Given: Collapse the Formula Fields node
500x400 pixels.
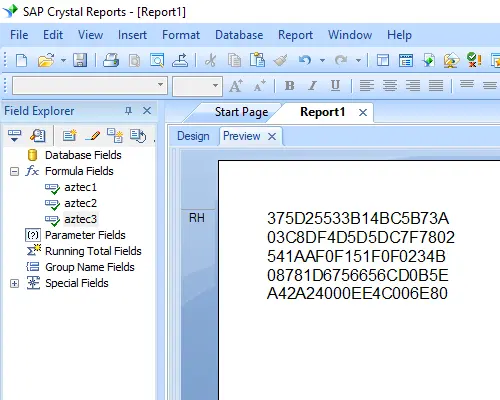Looking at the screenshot, I should click(14, 172).
